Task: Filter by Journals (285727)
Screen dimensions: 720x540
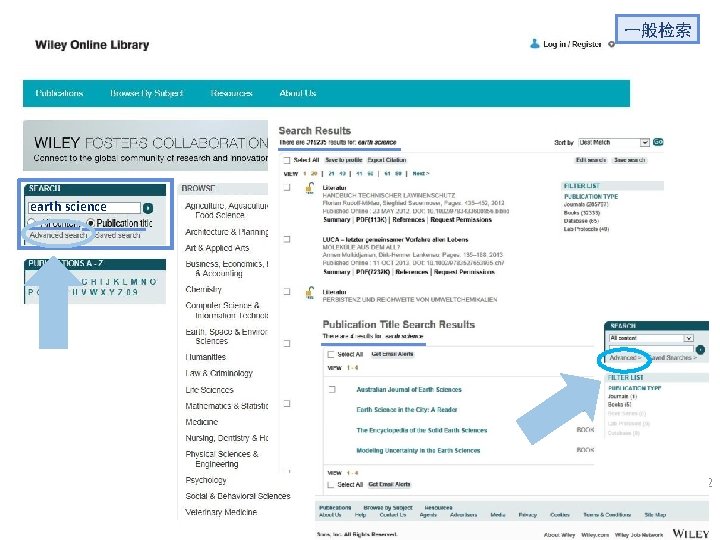Action: (x=586, y=204)
